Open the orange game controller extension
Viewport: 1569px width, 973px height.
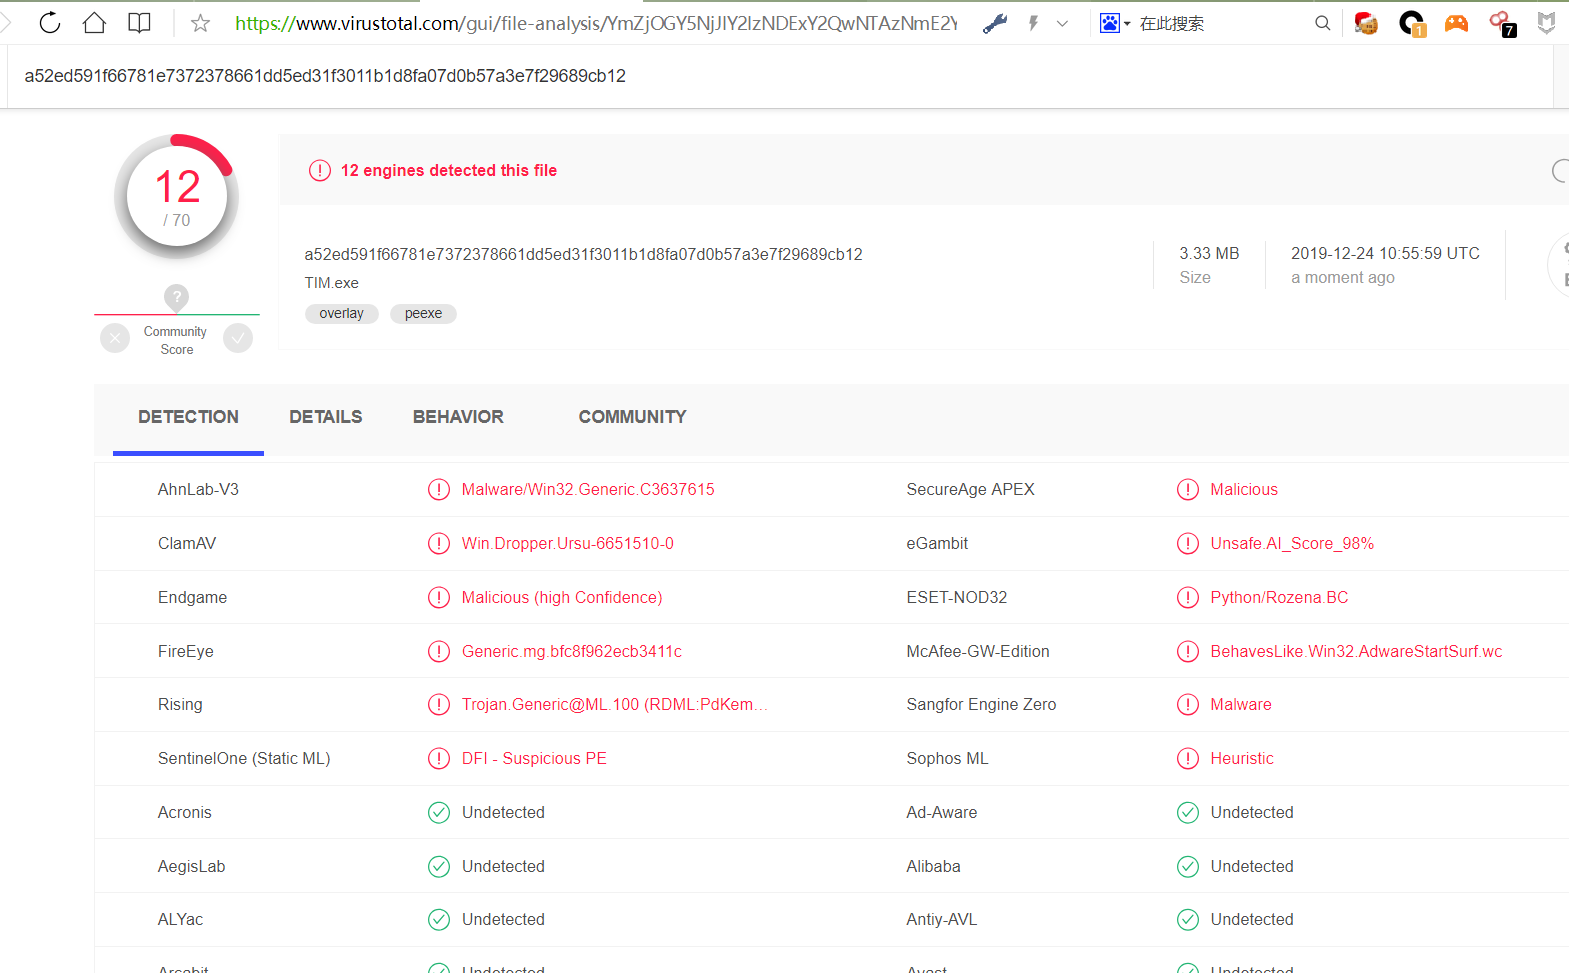1456,23
